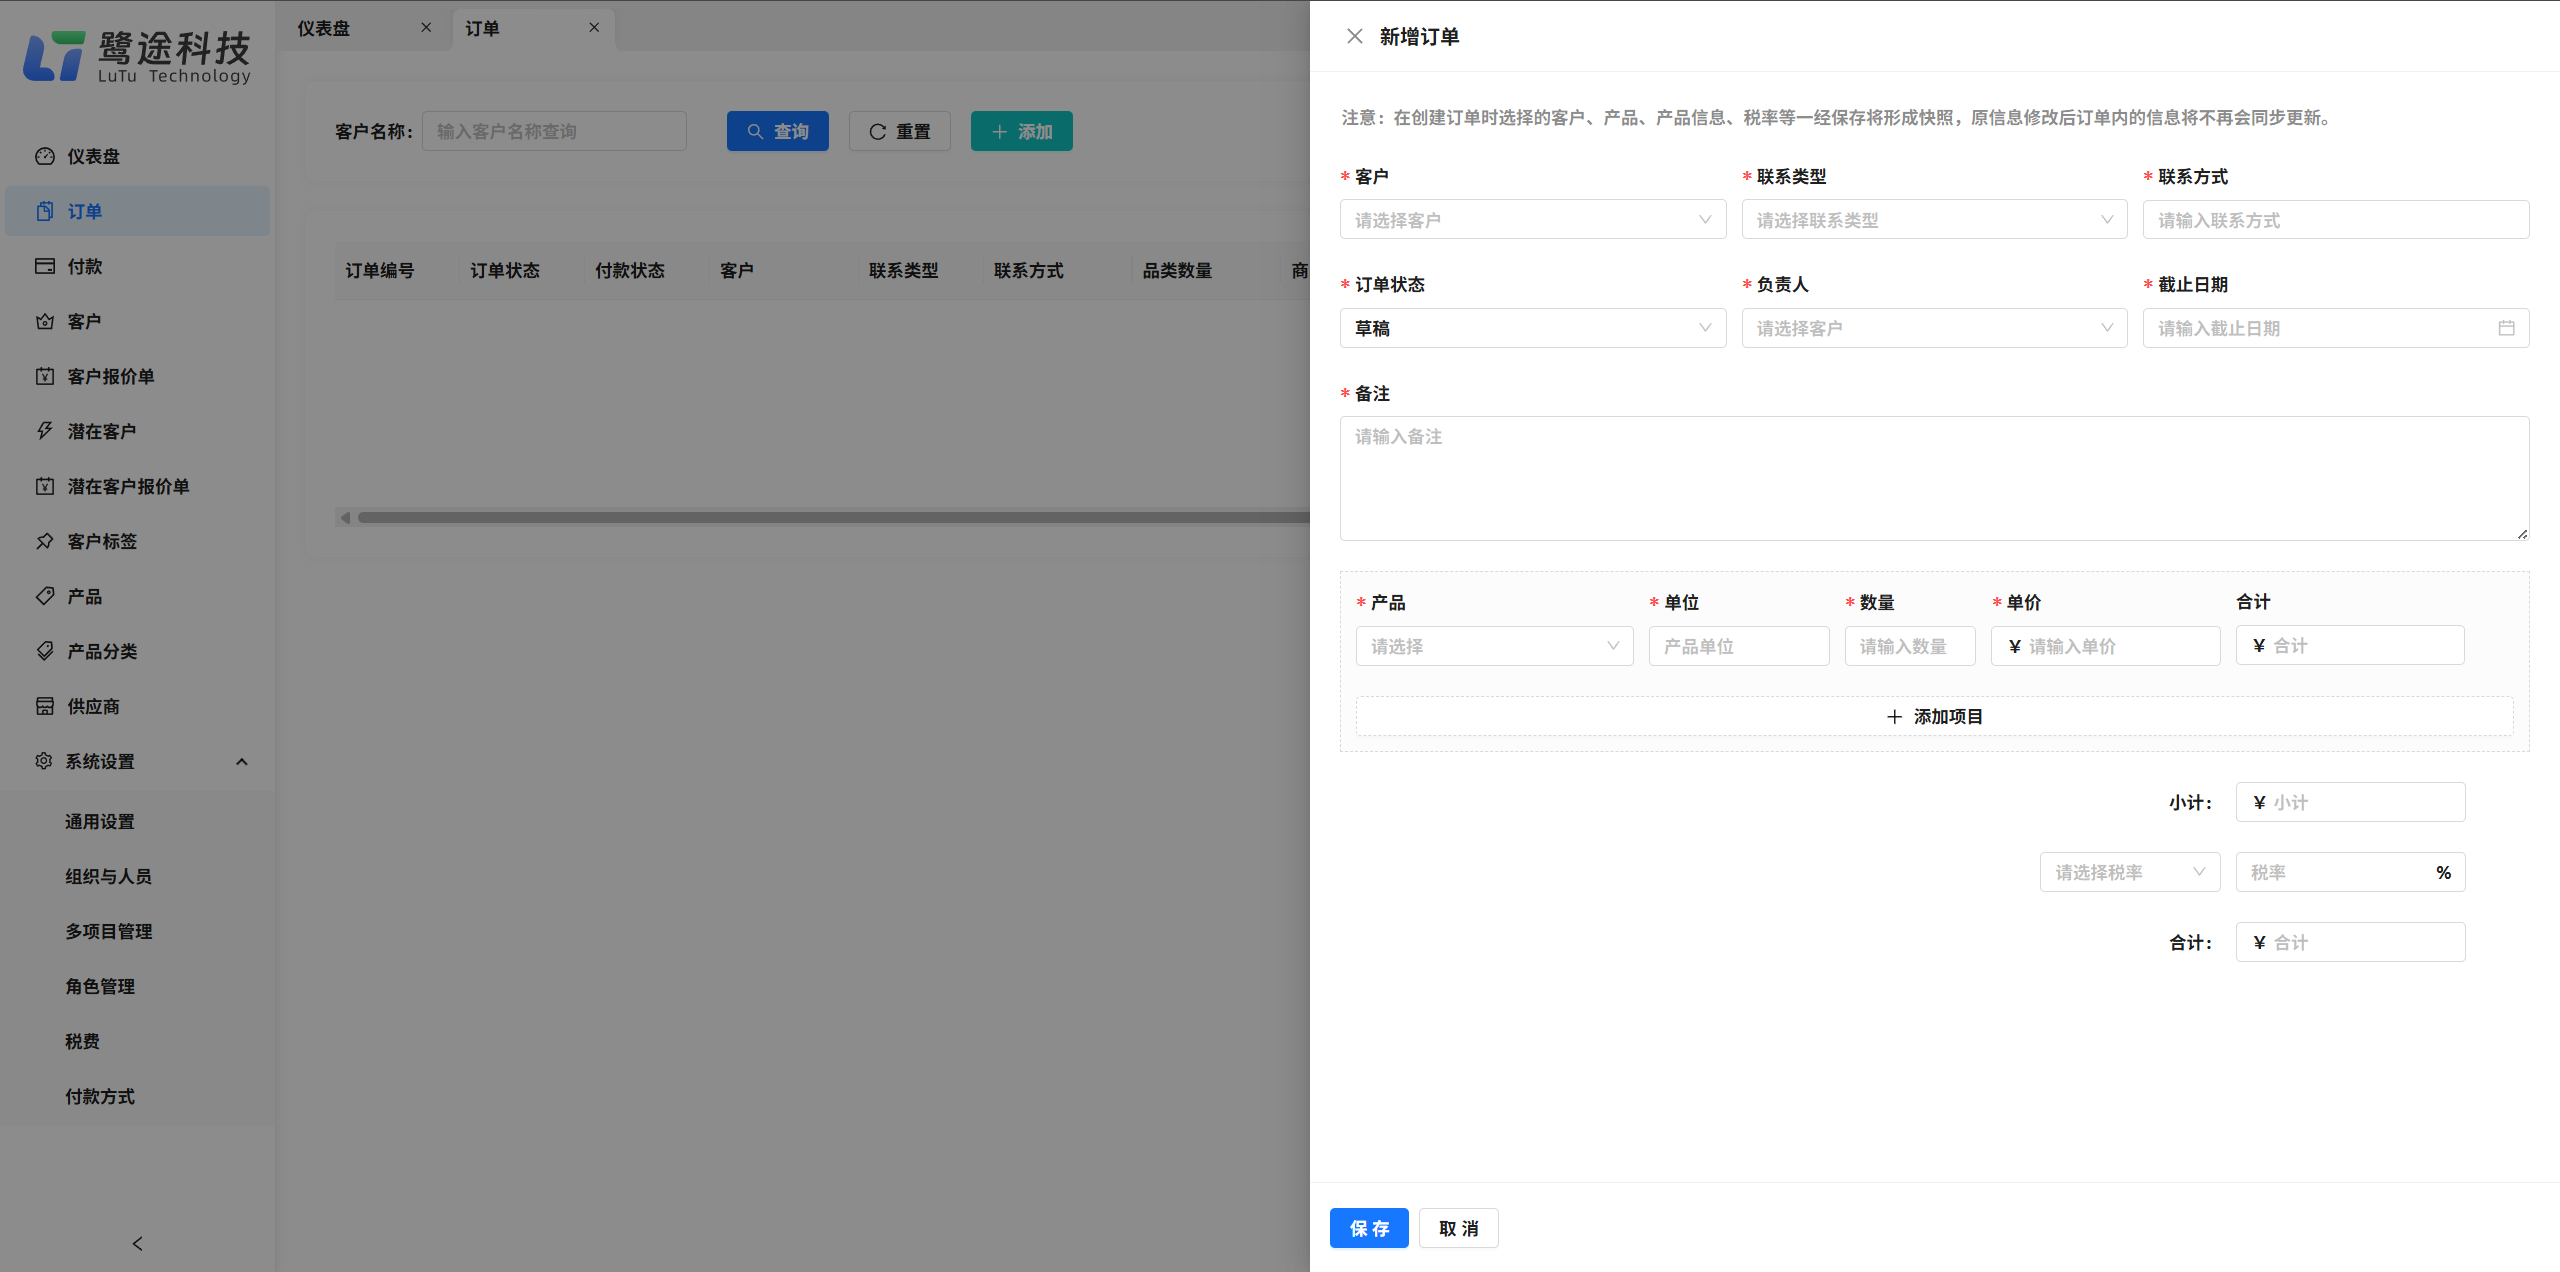Click the supplier store icon
The image size is (2560, 1272).
(45, 706)
